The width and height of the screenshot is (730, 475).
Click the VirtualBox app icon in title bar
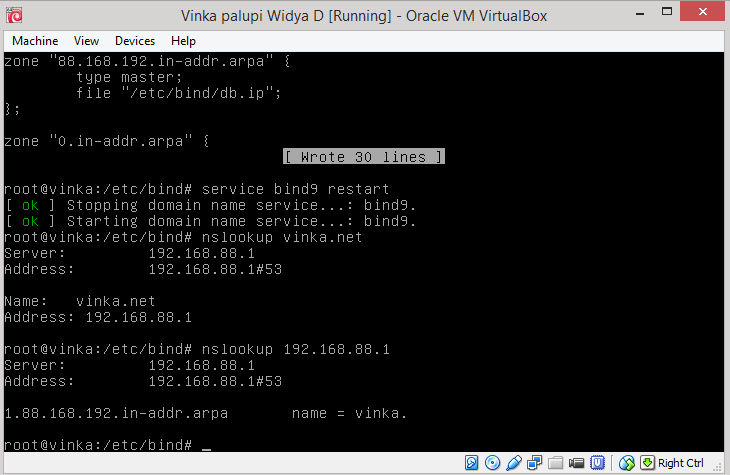click(x=14, y=15)
